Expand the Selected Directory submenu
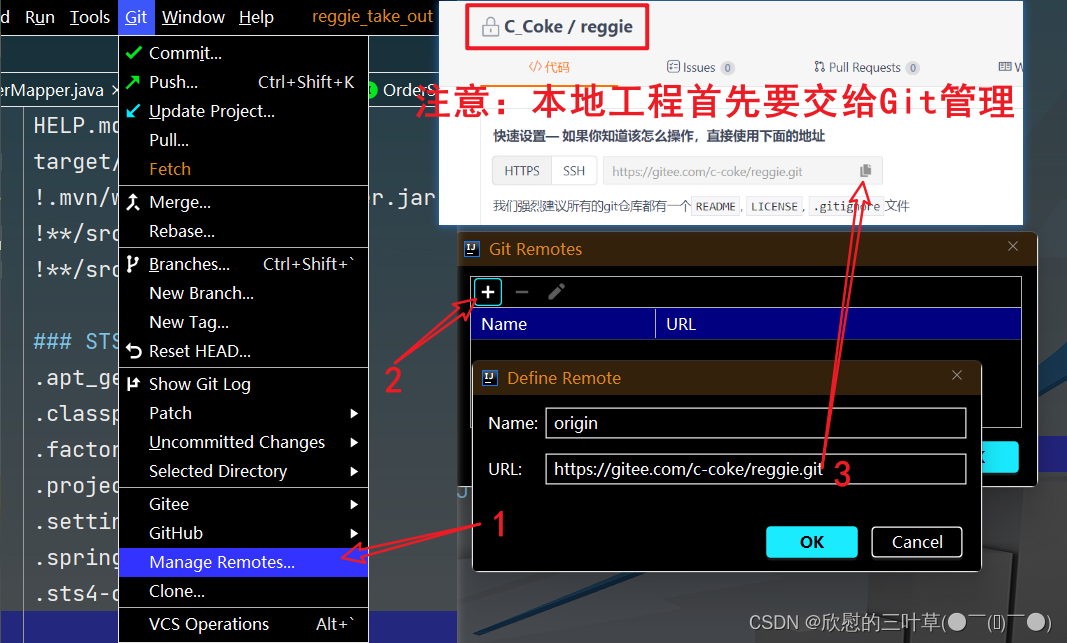Viewport: 1067px width, 643px height. coord(244,471)
